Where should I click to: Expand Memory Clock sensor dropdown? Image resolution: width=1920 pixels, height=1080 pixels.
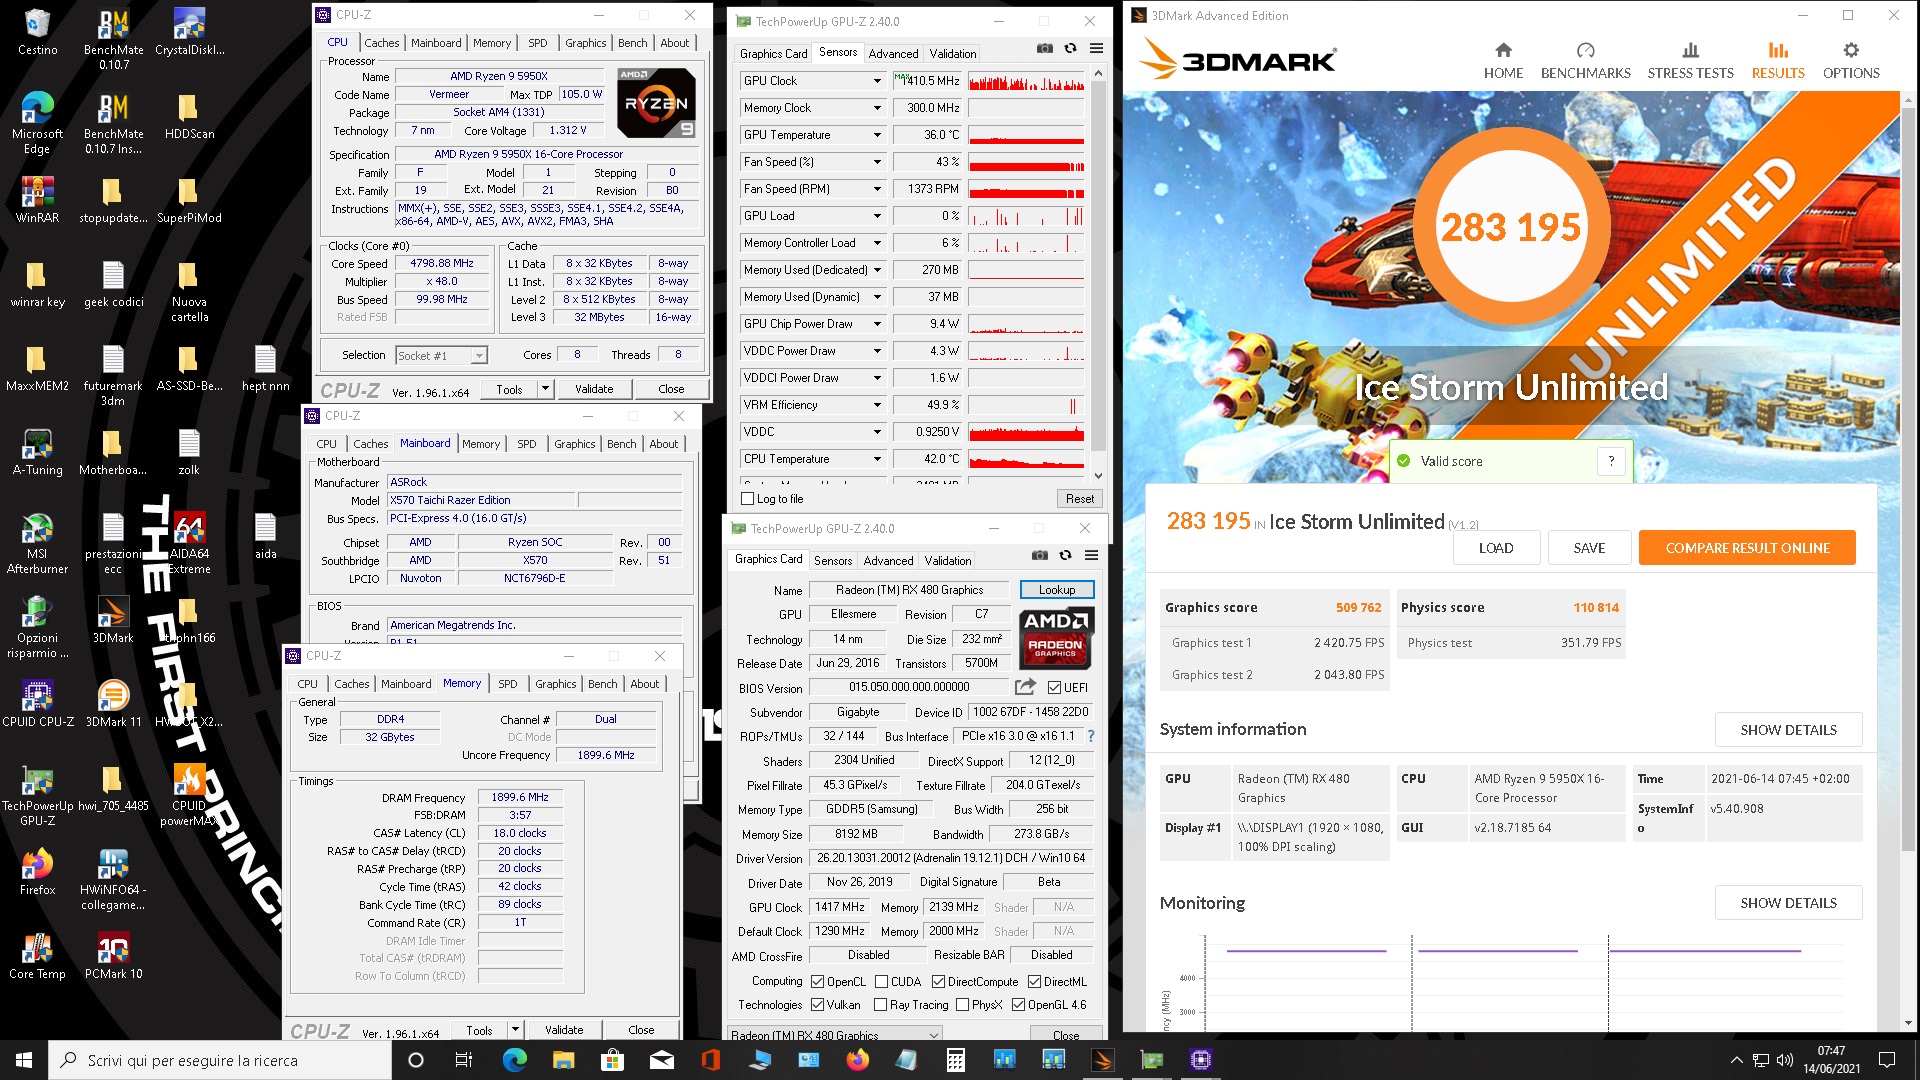coord(877,108)
